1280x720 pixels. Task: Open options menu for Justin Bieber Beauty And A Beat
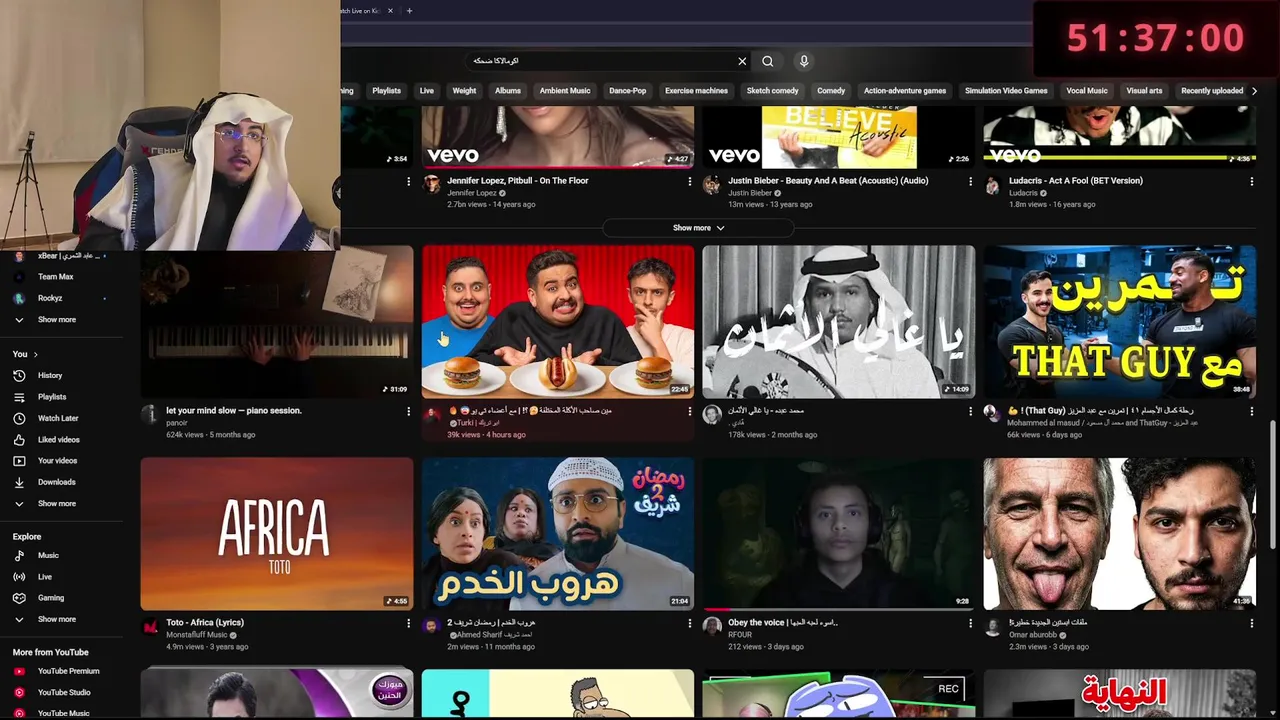(x=970, y=182)
